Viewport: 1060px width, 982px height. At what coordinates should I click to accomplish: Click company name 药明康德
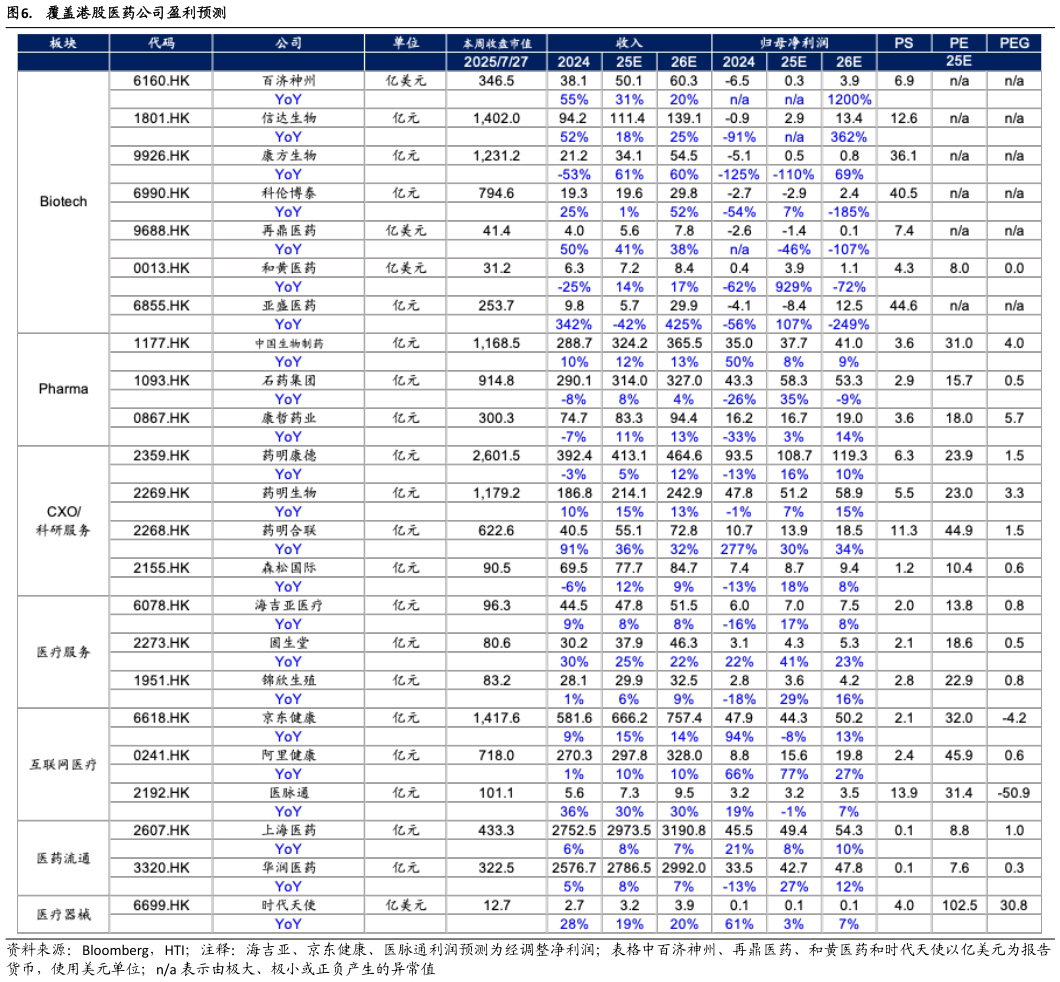pyautogui.click(x=289, y=456)
